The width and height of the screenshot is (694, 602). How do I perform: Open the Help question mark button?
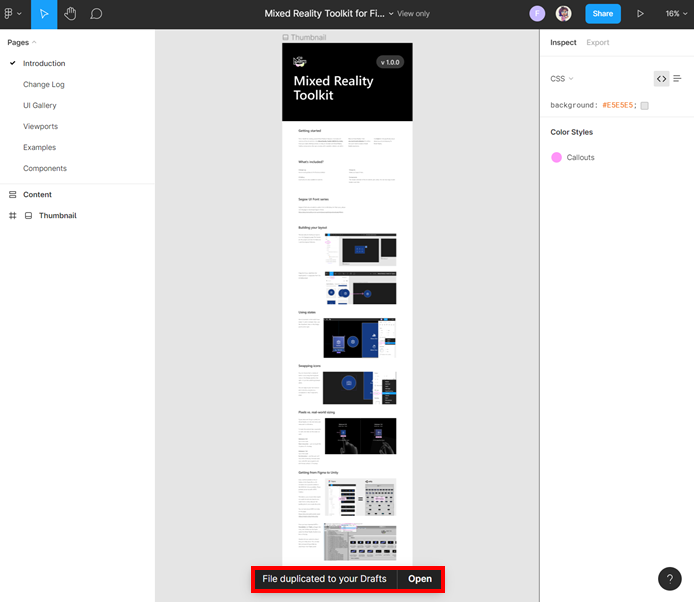pyautogui.click(x=670, y=579)
